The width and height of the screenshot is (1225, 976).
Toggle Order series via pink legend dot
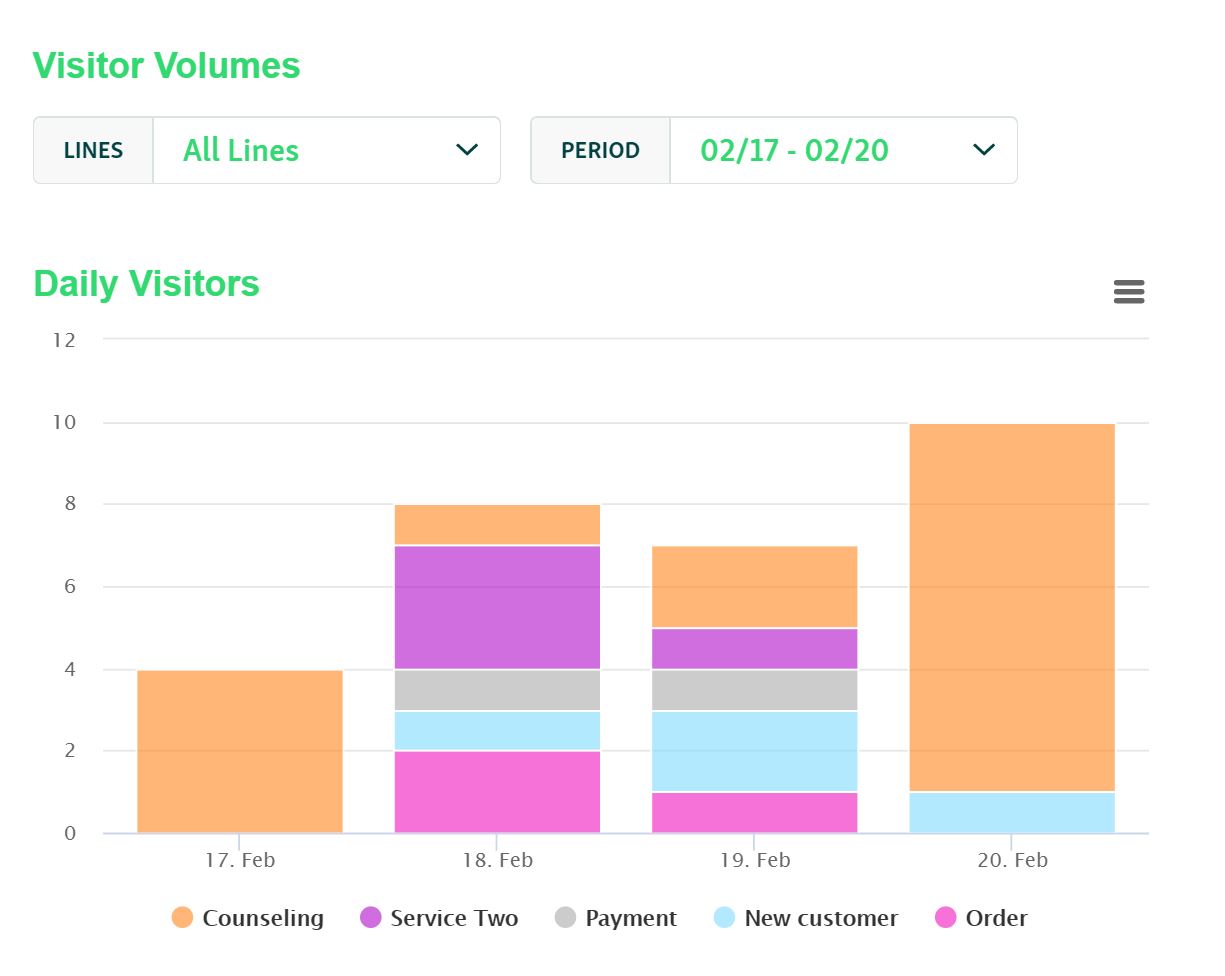(x=945, y=918)
